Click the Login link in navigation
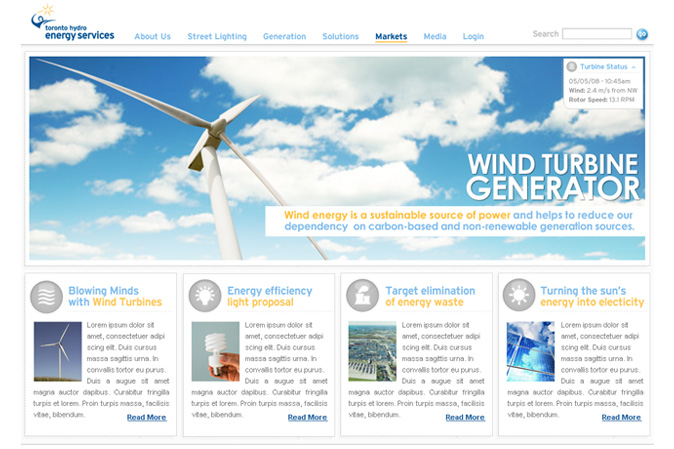674x449 pixels. click(x=473, y=37)
